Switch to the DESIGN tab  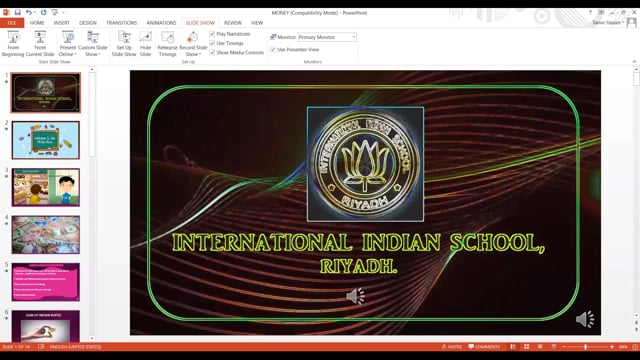(x=88, y=23)
